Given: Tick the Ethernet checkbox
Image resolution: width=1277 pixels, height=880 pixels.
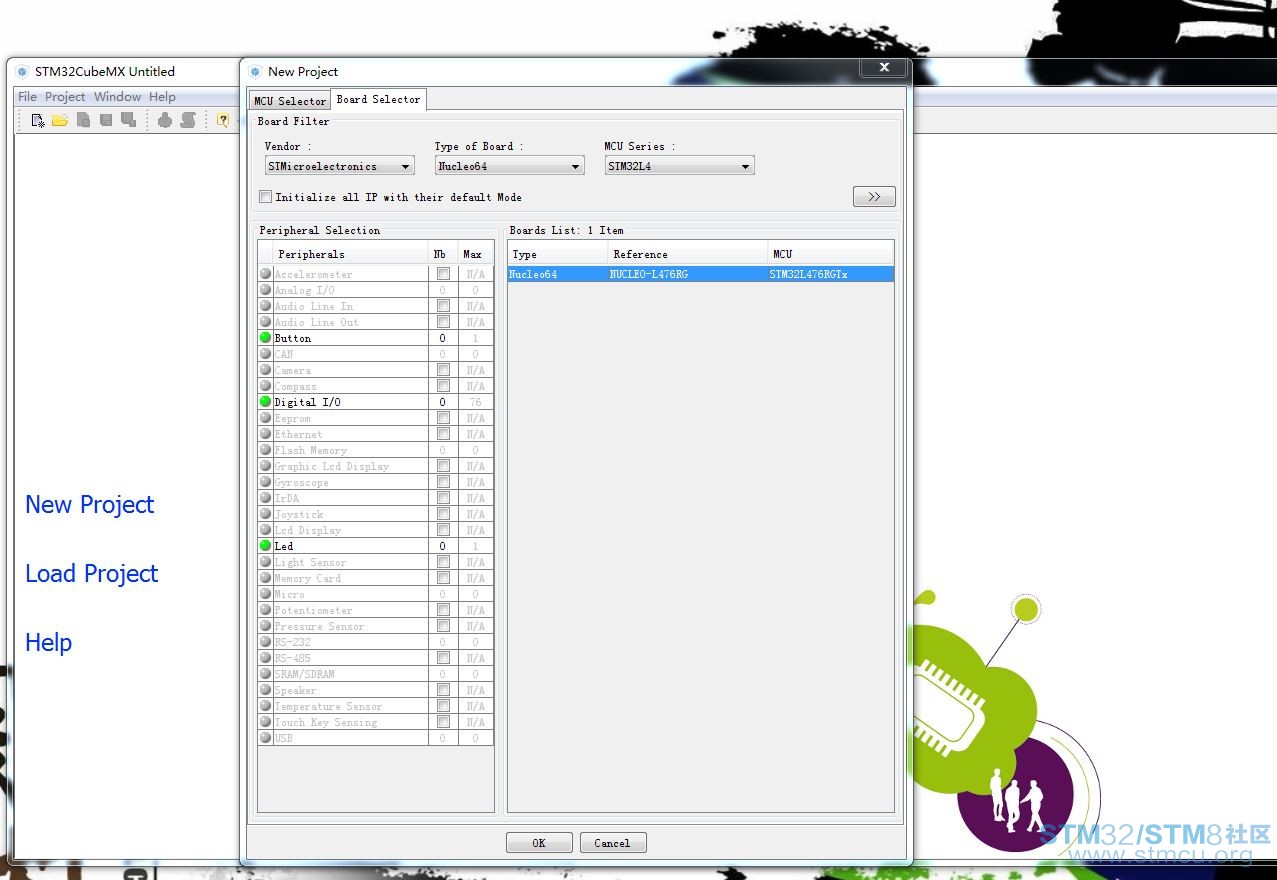Looking at the screenshot, I should coord(443,434).
